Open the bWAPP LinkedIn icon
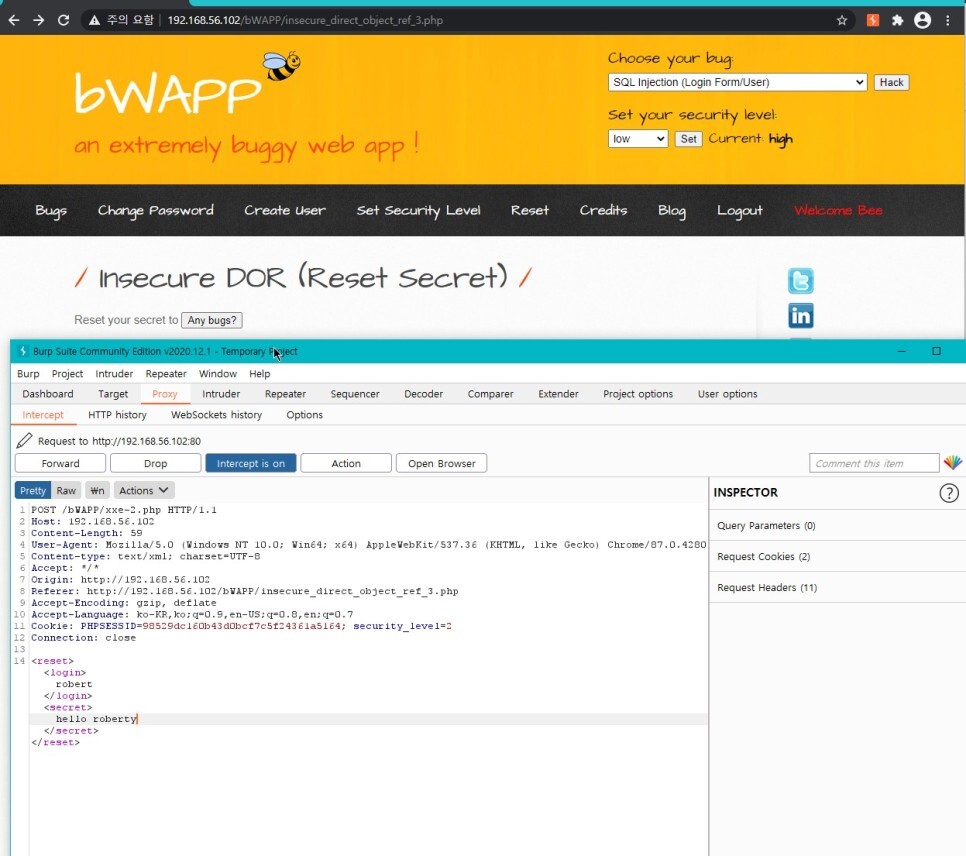Image resolution: width=966 pixels, height=856 pixels. point(800,316)
